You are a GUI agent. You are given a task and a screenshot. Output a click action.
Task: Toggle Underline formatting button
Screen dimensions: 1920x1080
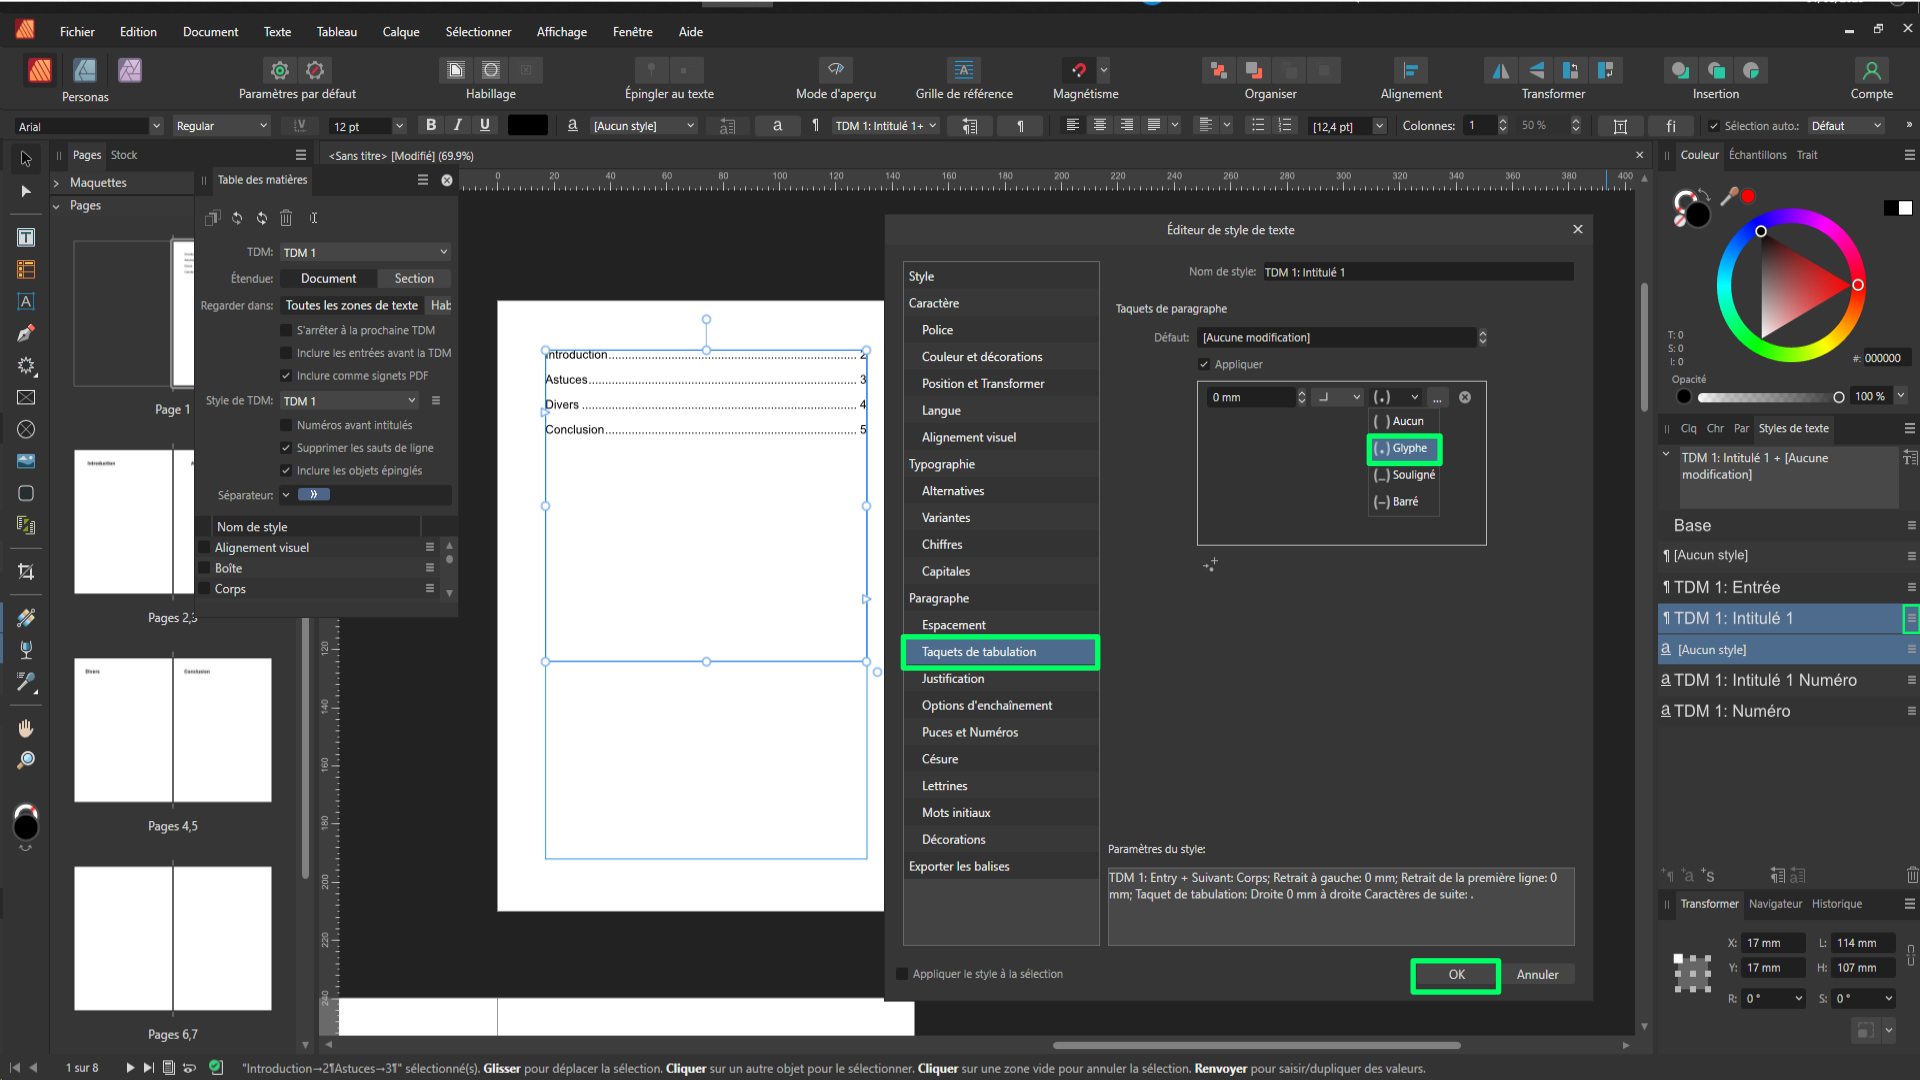tap(485, 125)
